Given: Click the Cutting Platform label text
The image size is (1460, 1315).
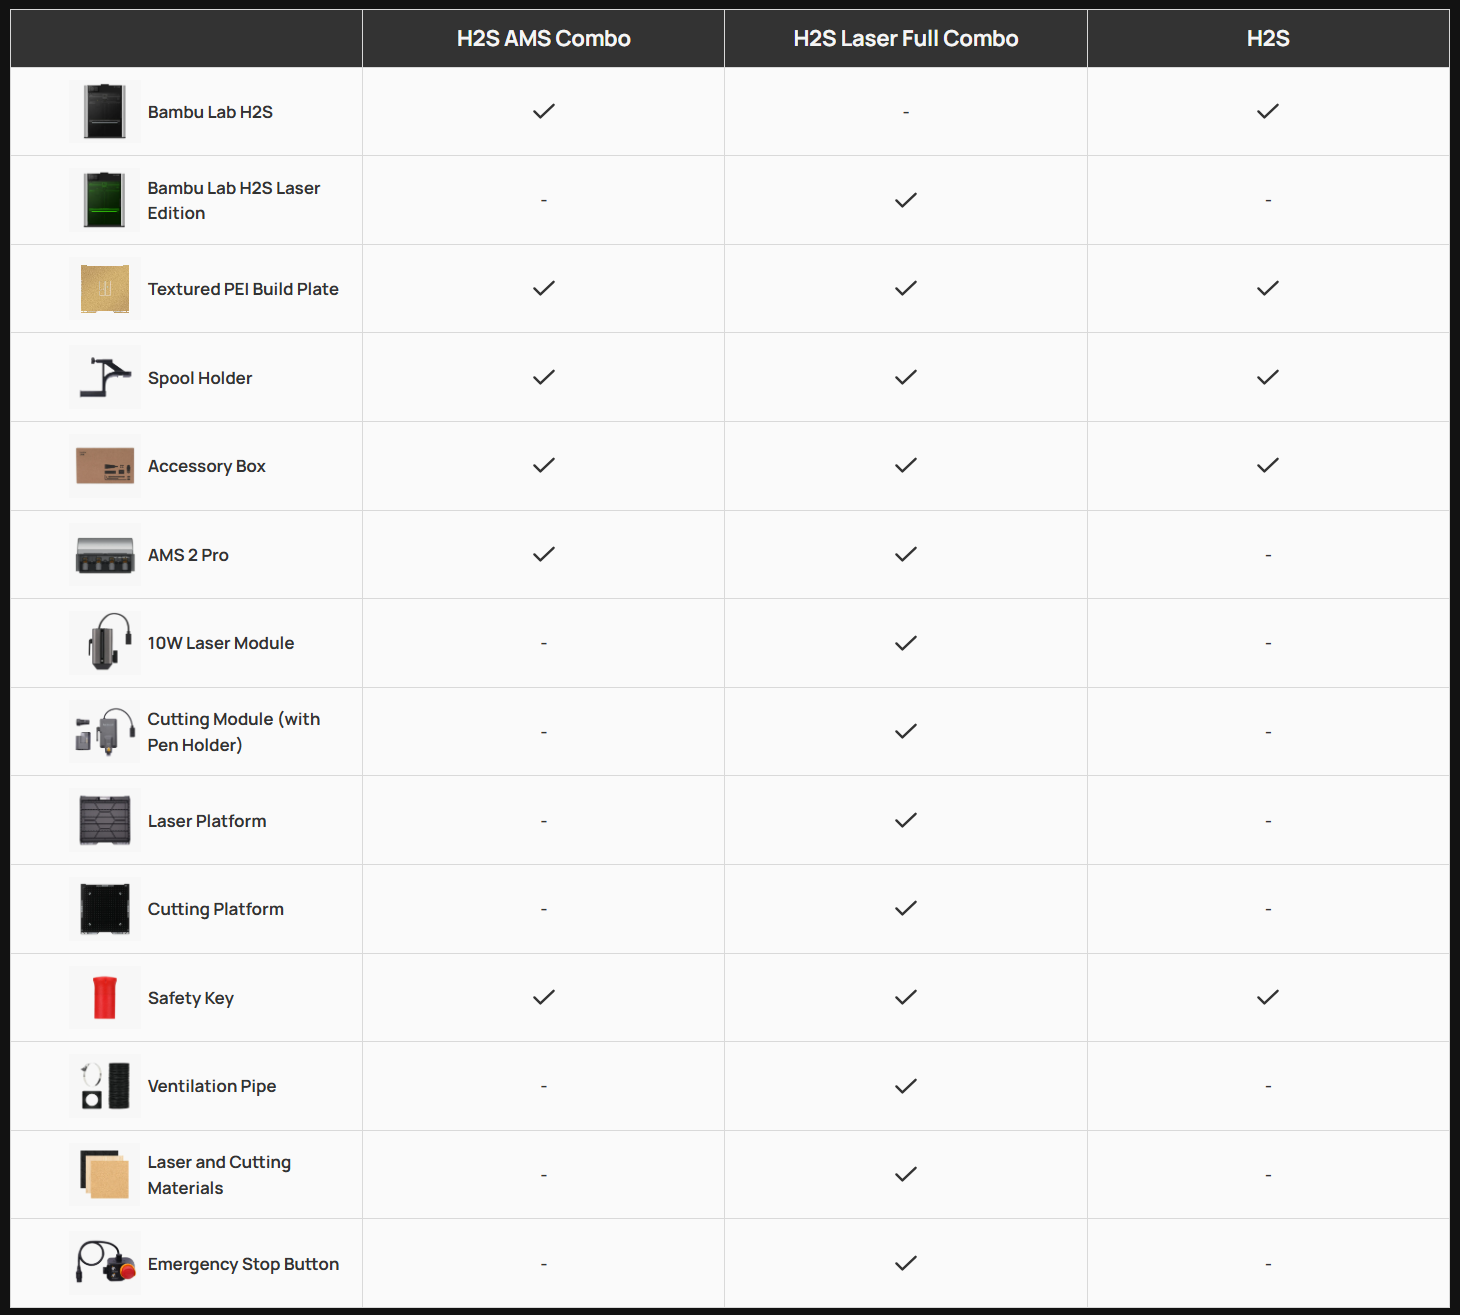Looking at the screenshot, I should click(215, 909).
